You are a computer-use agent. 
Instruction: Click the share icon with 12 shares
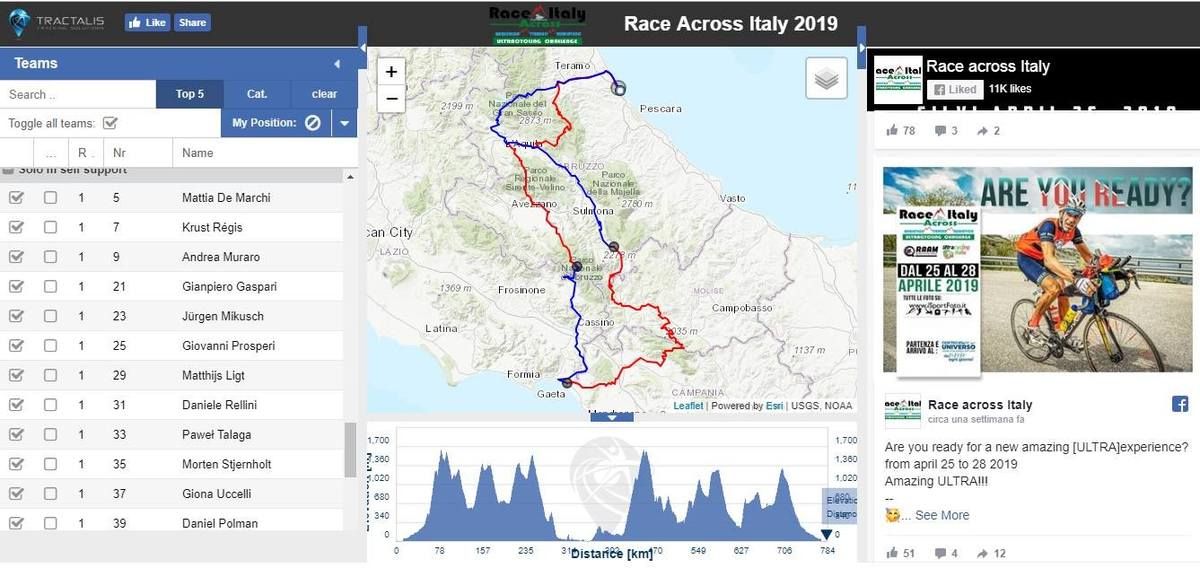[982, 553]
